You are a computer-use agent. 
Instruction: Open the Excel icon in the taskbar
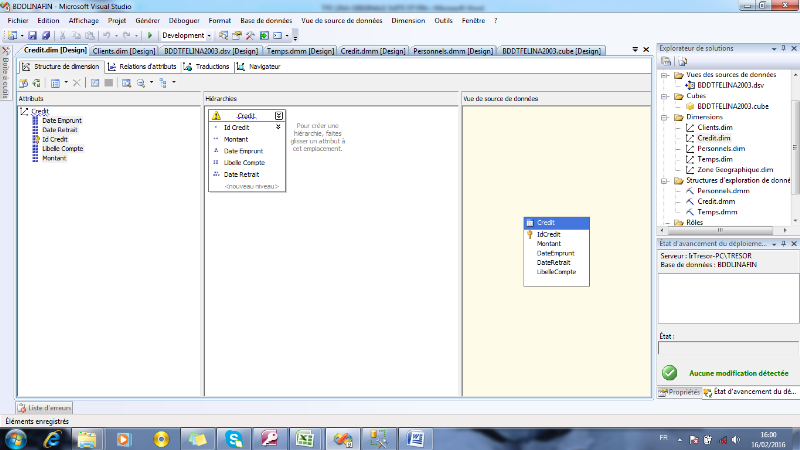[306, 438]
